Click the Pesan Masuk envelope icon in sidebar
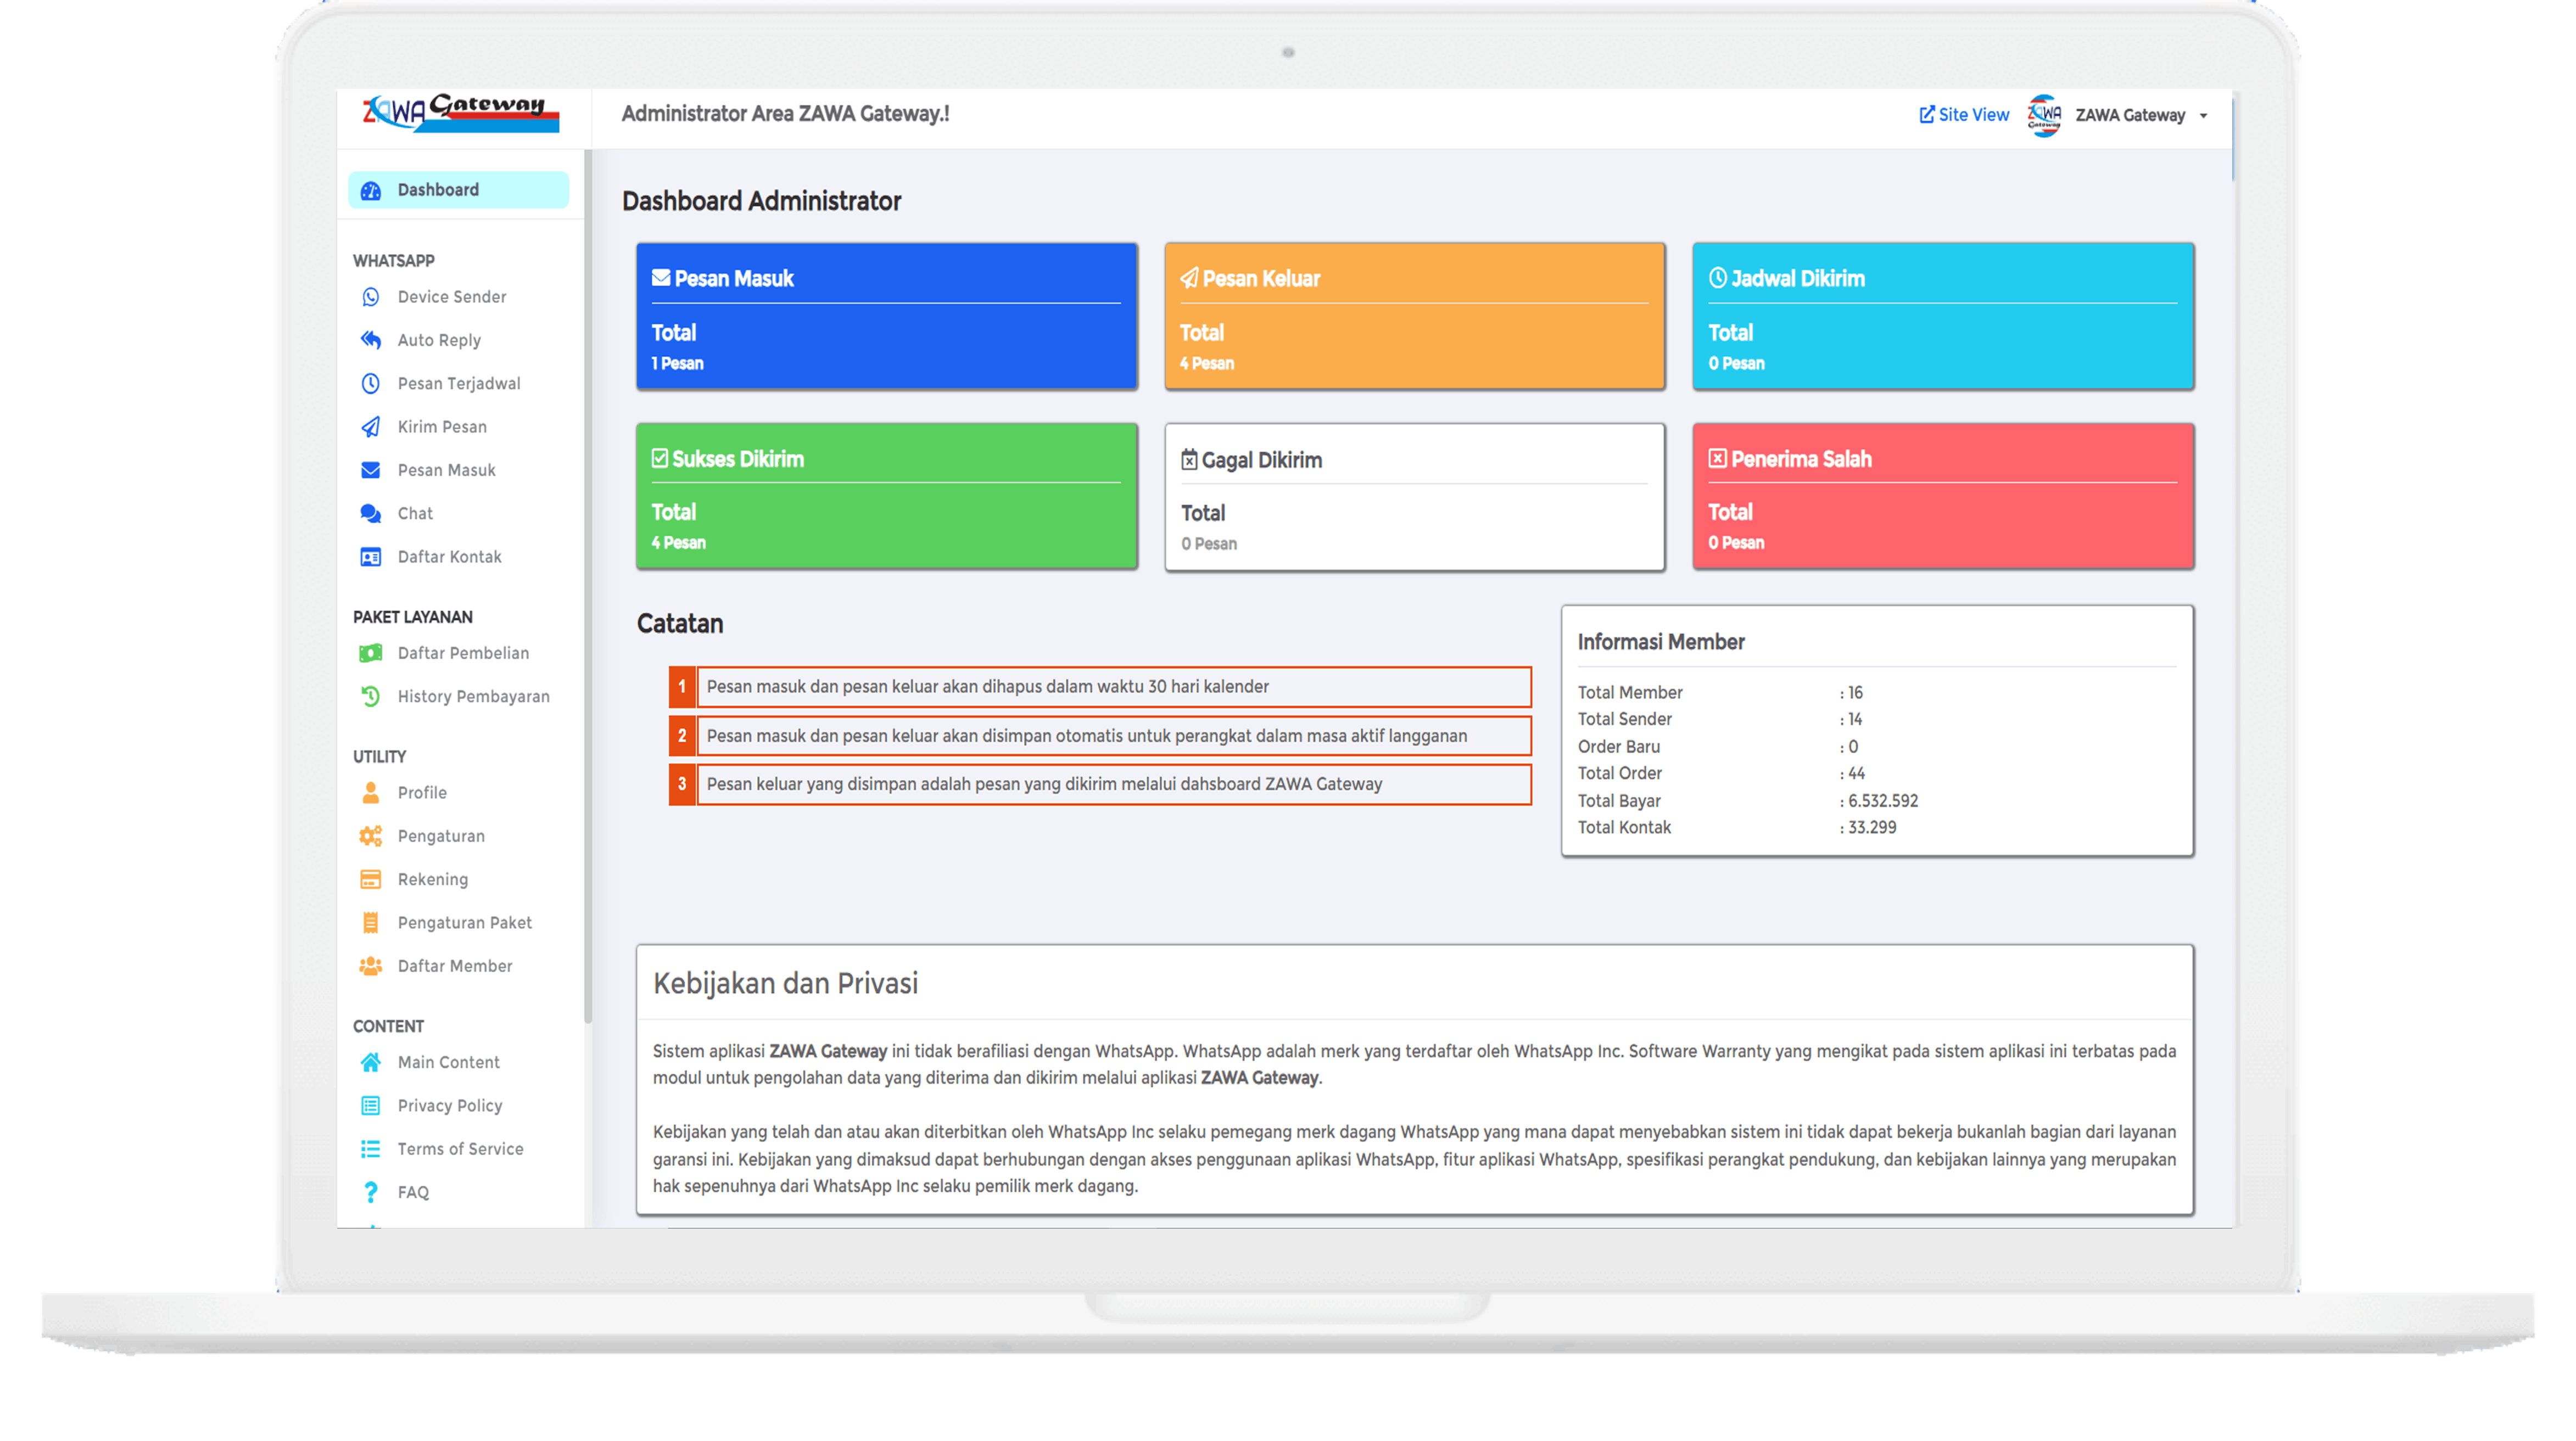2576x1441 pixels. [370, 470]
